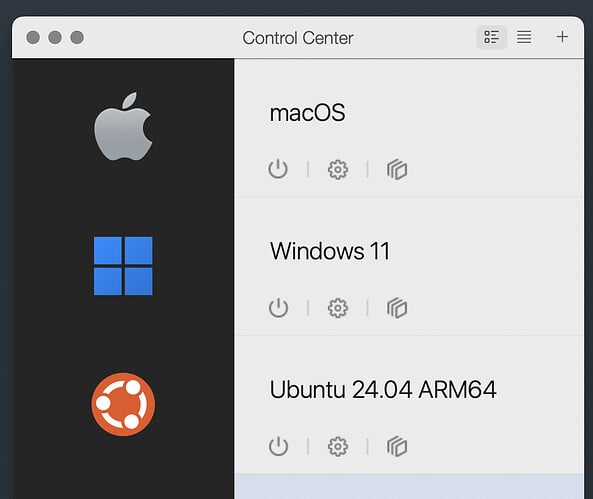593x499 pixels.
Task: Zoom the Control Center window
Action: [77, 37]
